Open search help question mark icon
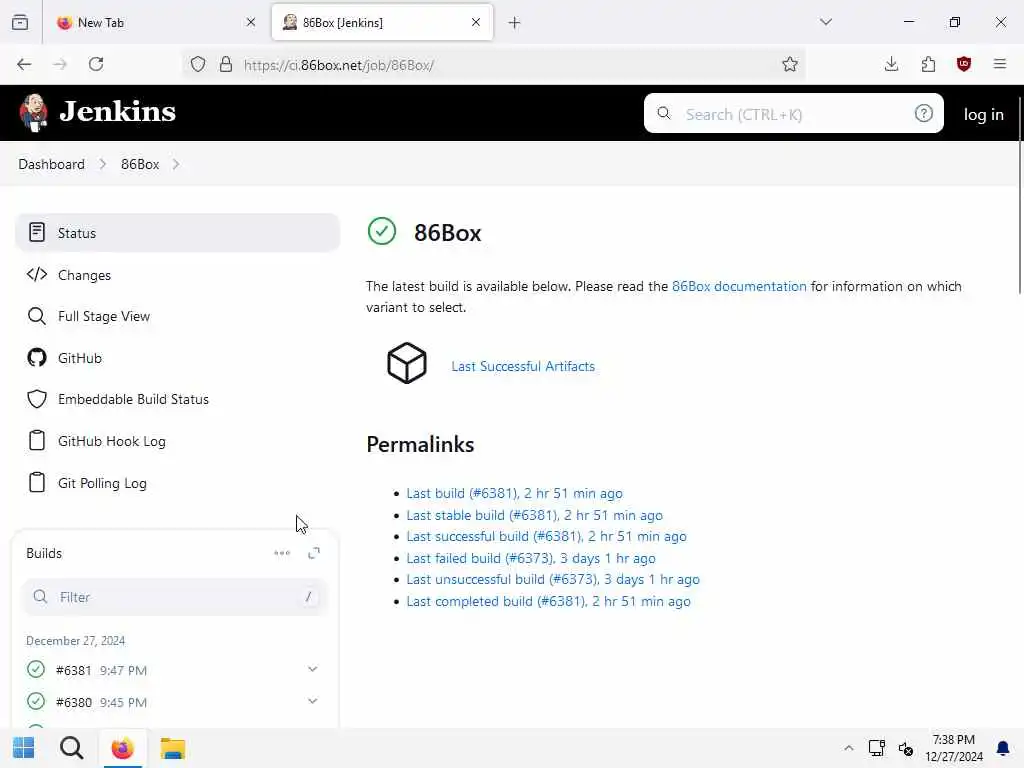Viewport: 1024px width, 768px height. [923, 114]
